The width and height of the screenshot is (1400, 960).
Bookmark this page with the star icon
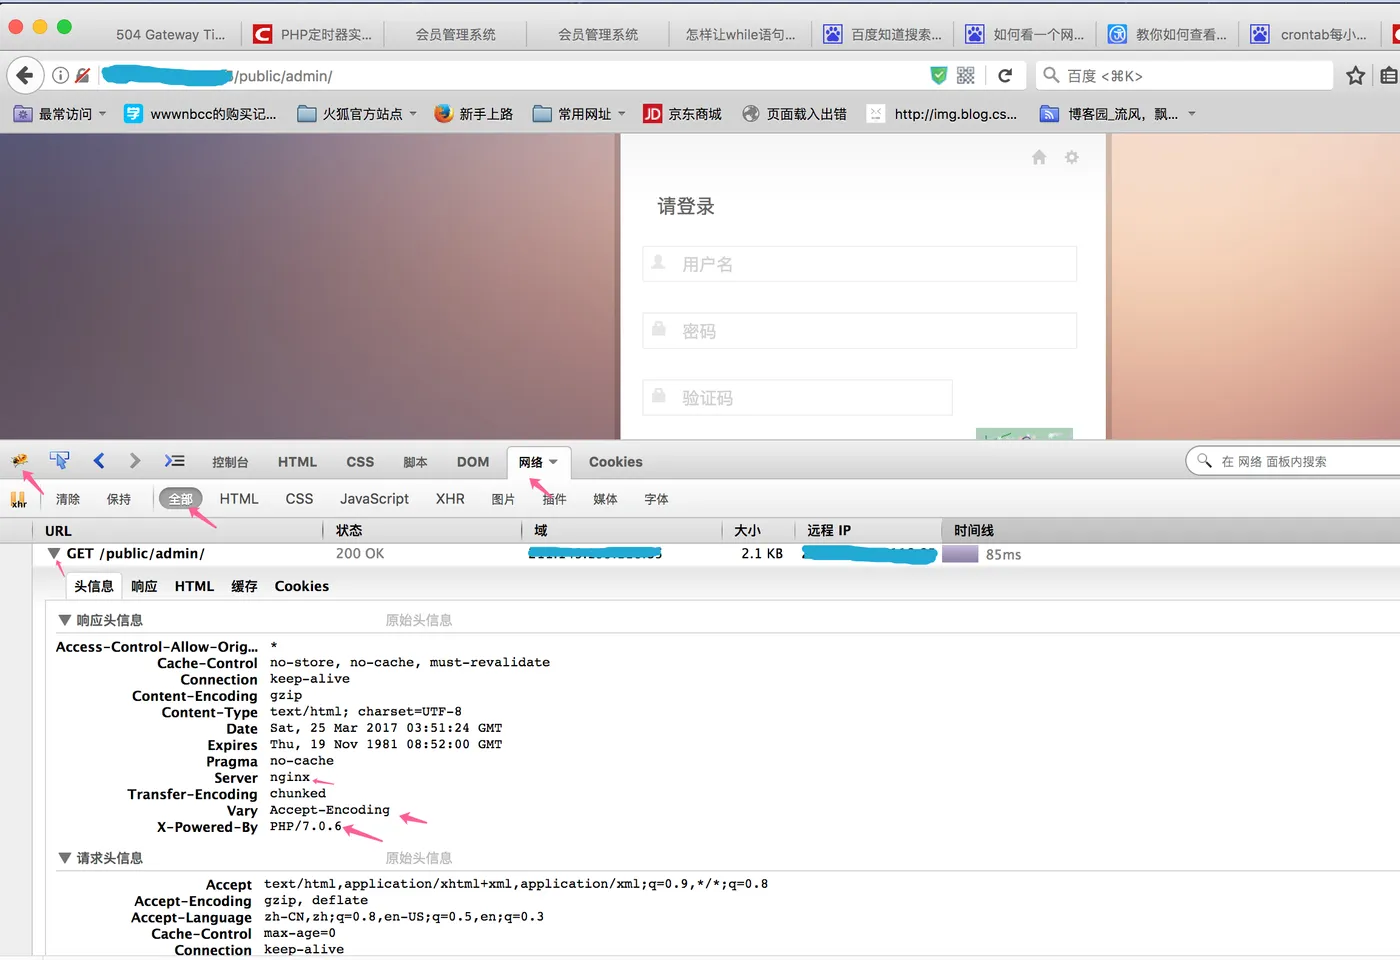point(1355,75)
